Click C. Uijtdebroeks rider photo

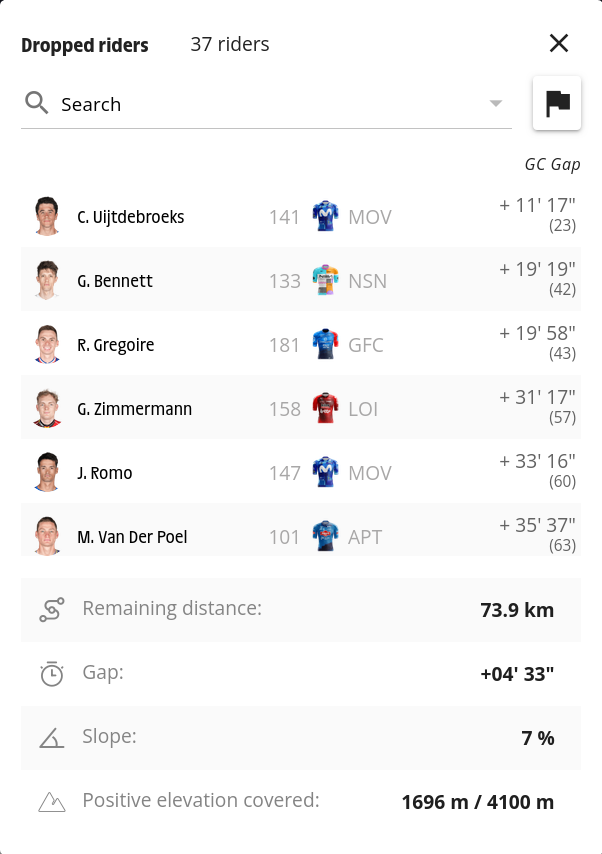(x=47, y=216)
